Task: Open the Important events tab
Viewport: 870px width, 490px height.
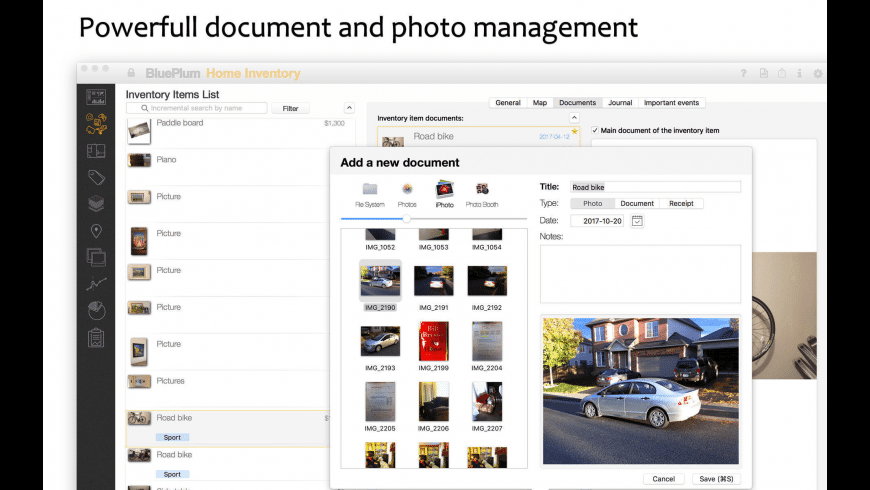Action: (x=672, y=102)
